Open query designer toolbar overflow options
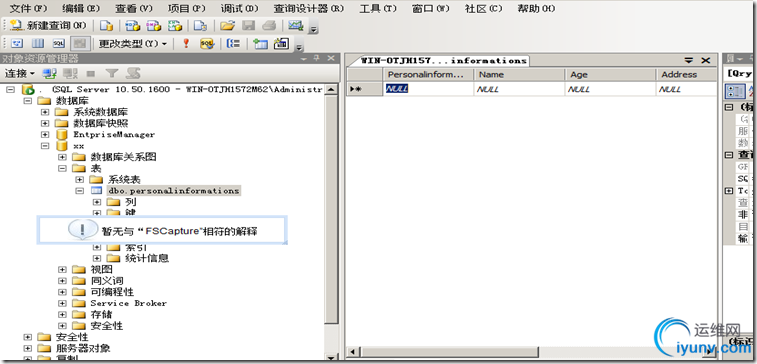Screen dimensions: 757x364 coord(299,47)
